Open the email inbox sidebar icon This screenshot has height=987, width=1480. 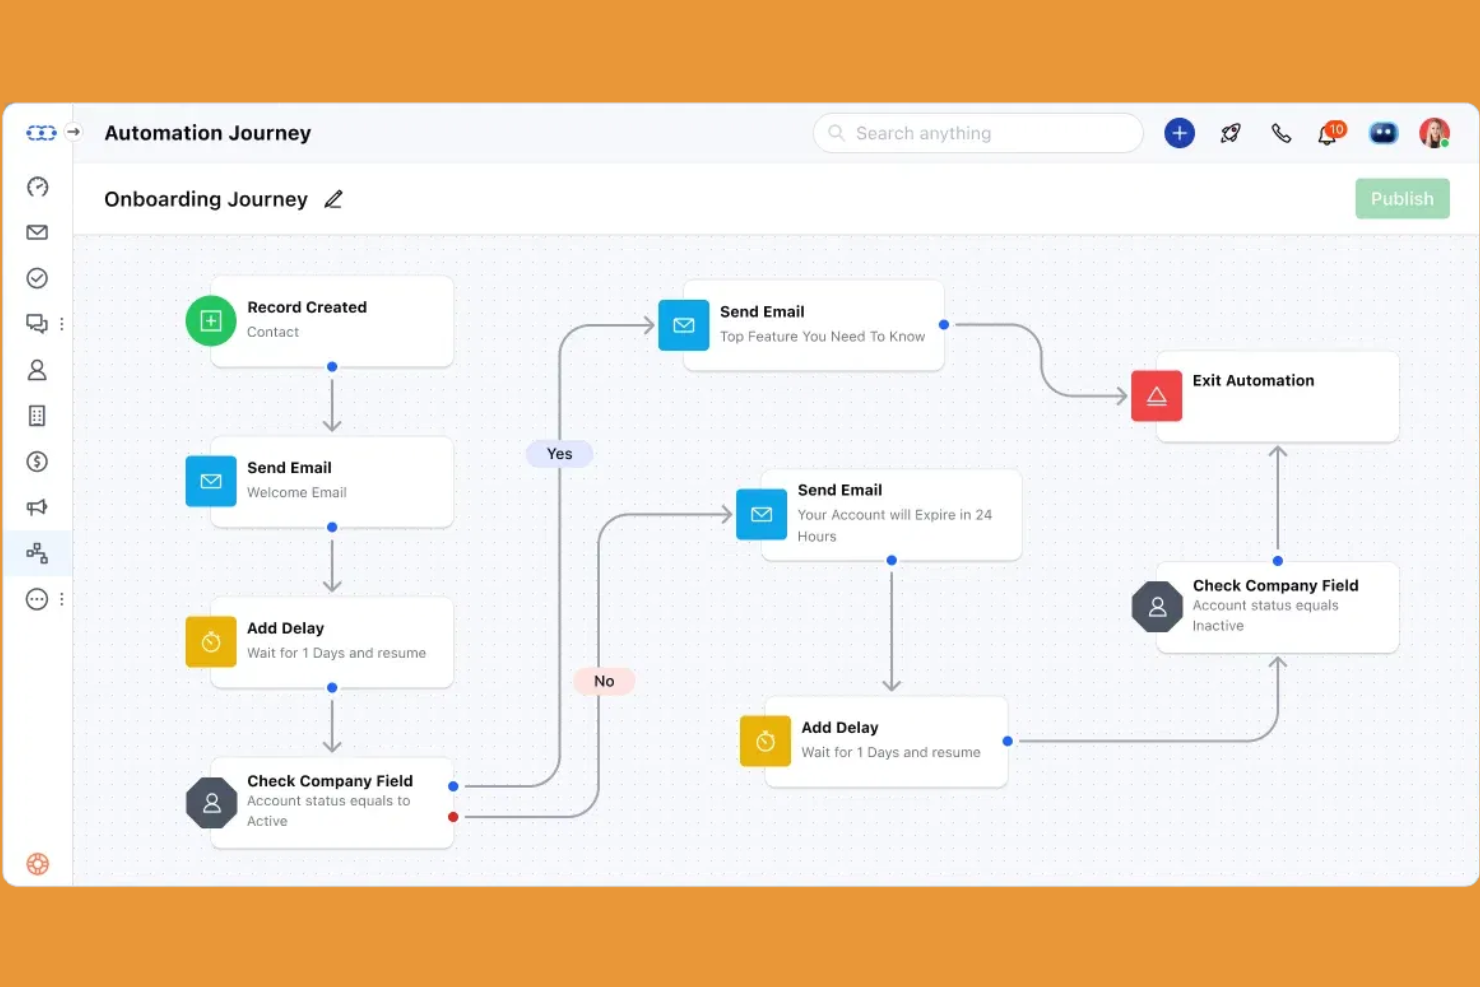click(x=37, y=232)
